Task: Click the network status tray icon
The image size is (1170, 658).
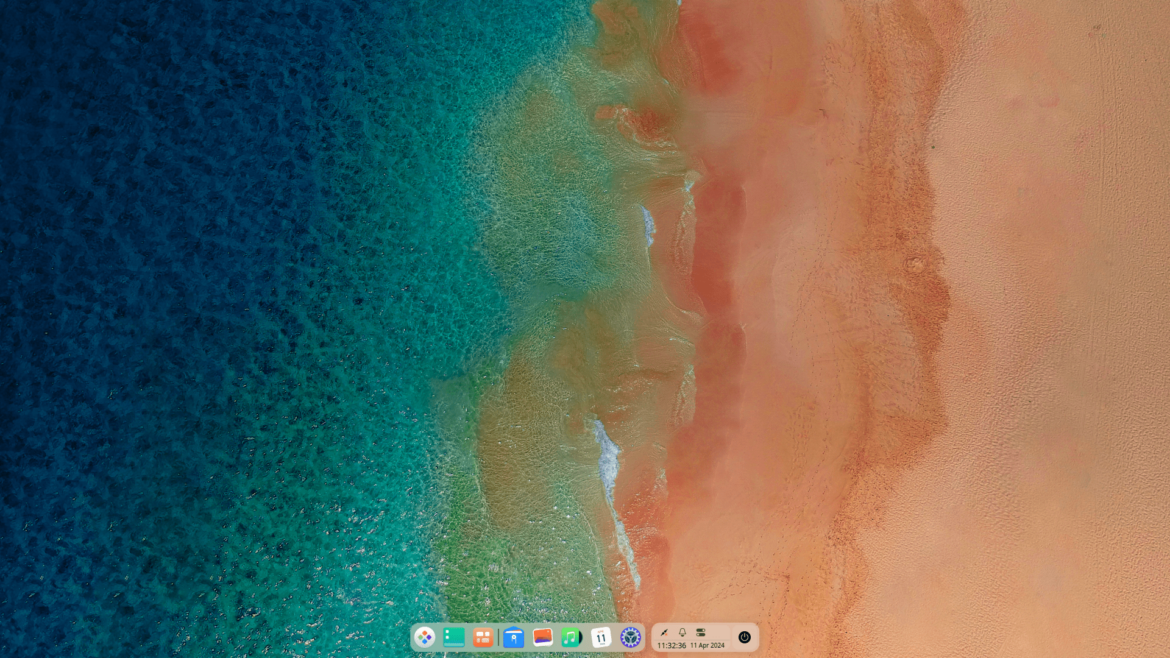Action: pyautogui.click(x=663, y=633)
